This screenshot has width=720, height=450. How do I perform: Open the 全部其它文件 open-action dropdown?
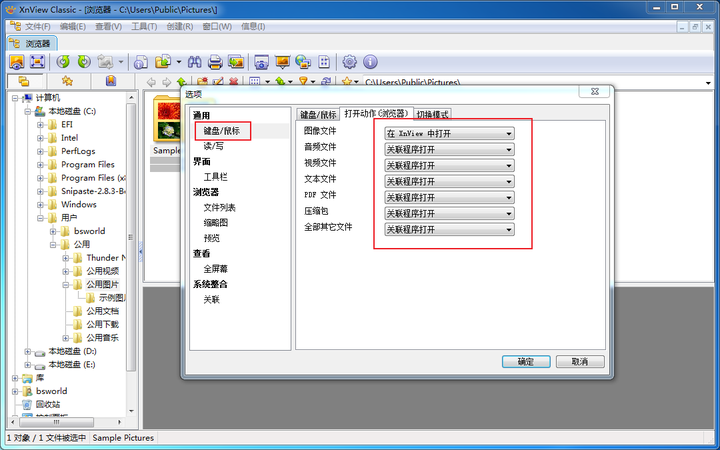click(449, 230)
